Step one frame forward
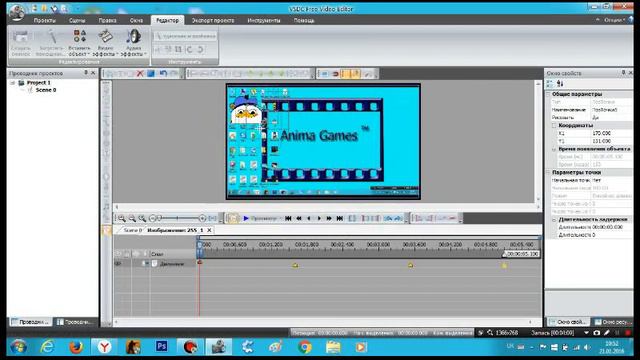 pyautogui.click(x=319, y=218)
